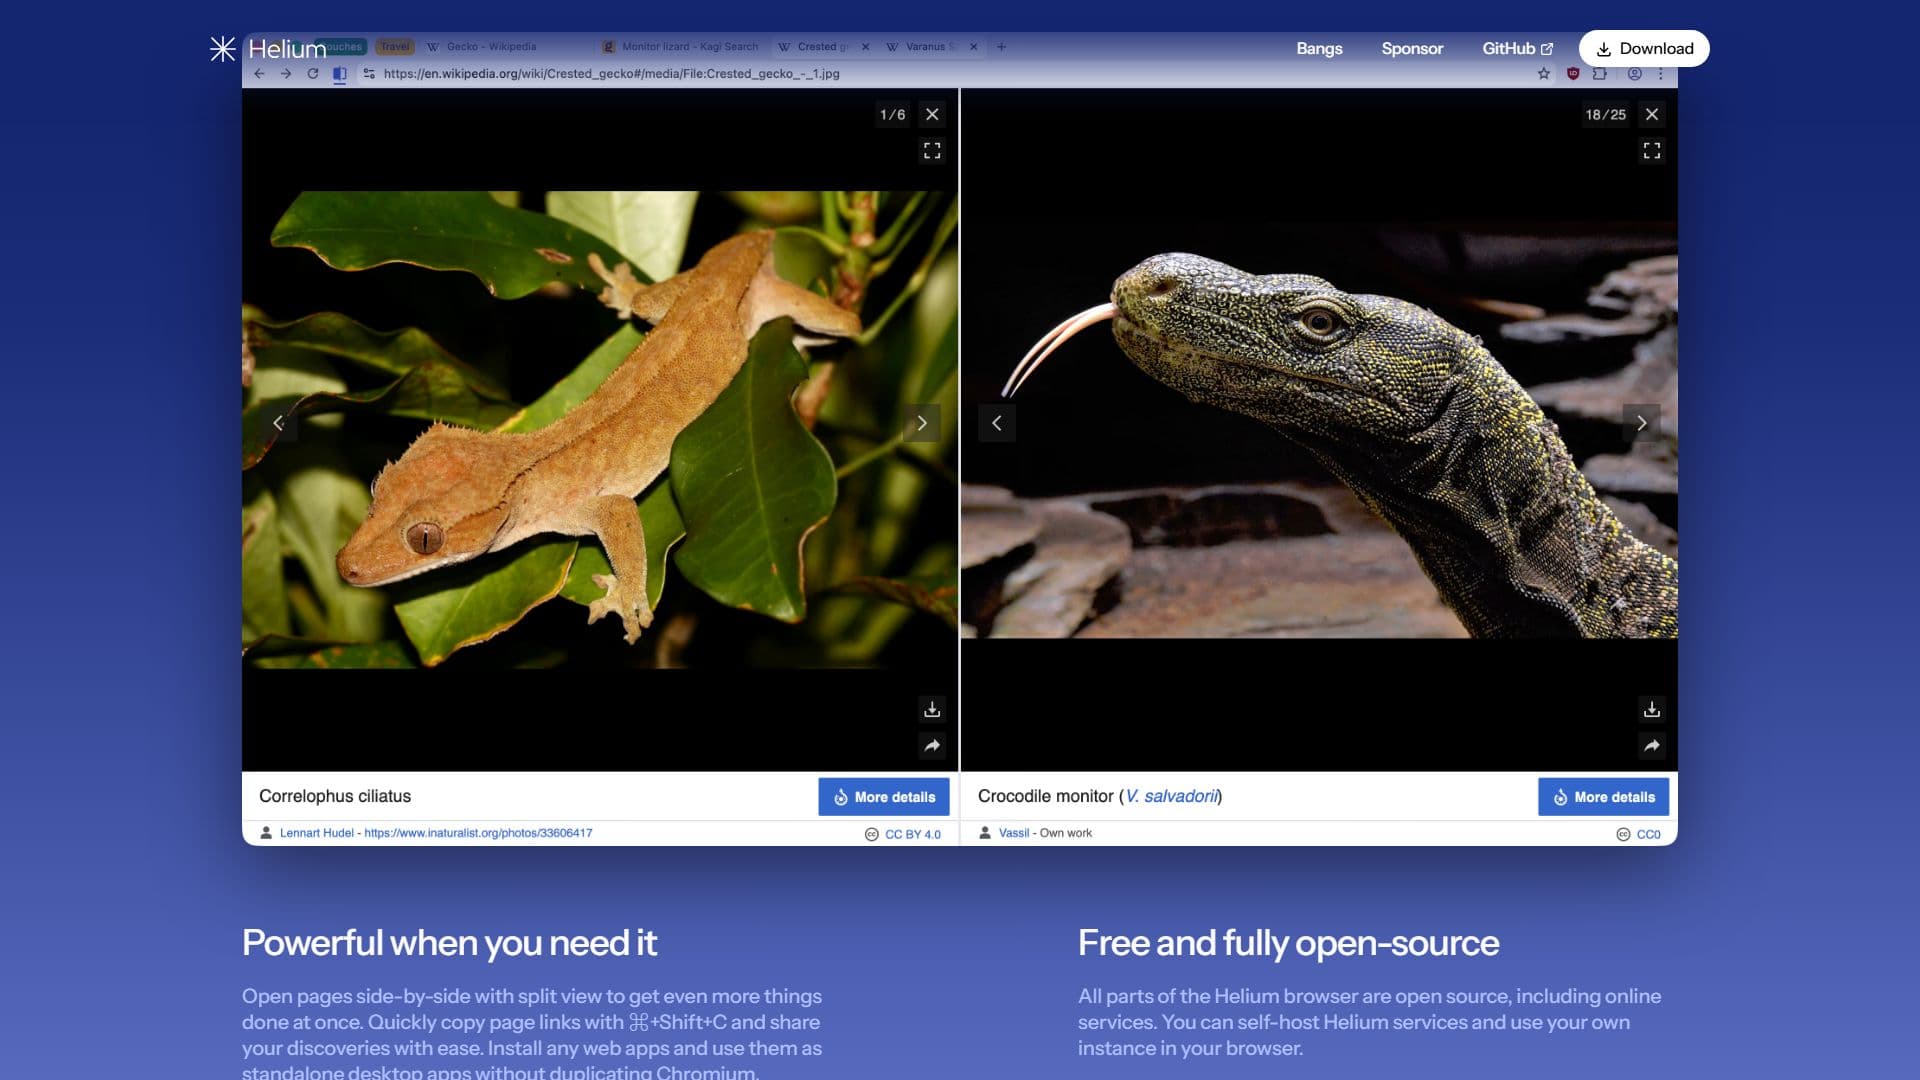The image size is (1920, 1080).
Task: Show next image in gecko viewer
Action: click(x=921, y=423)
